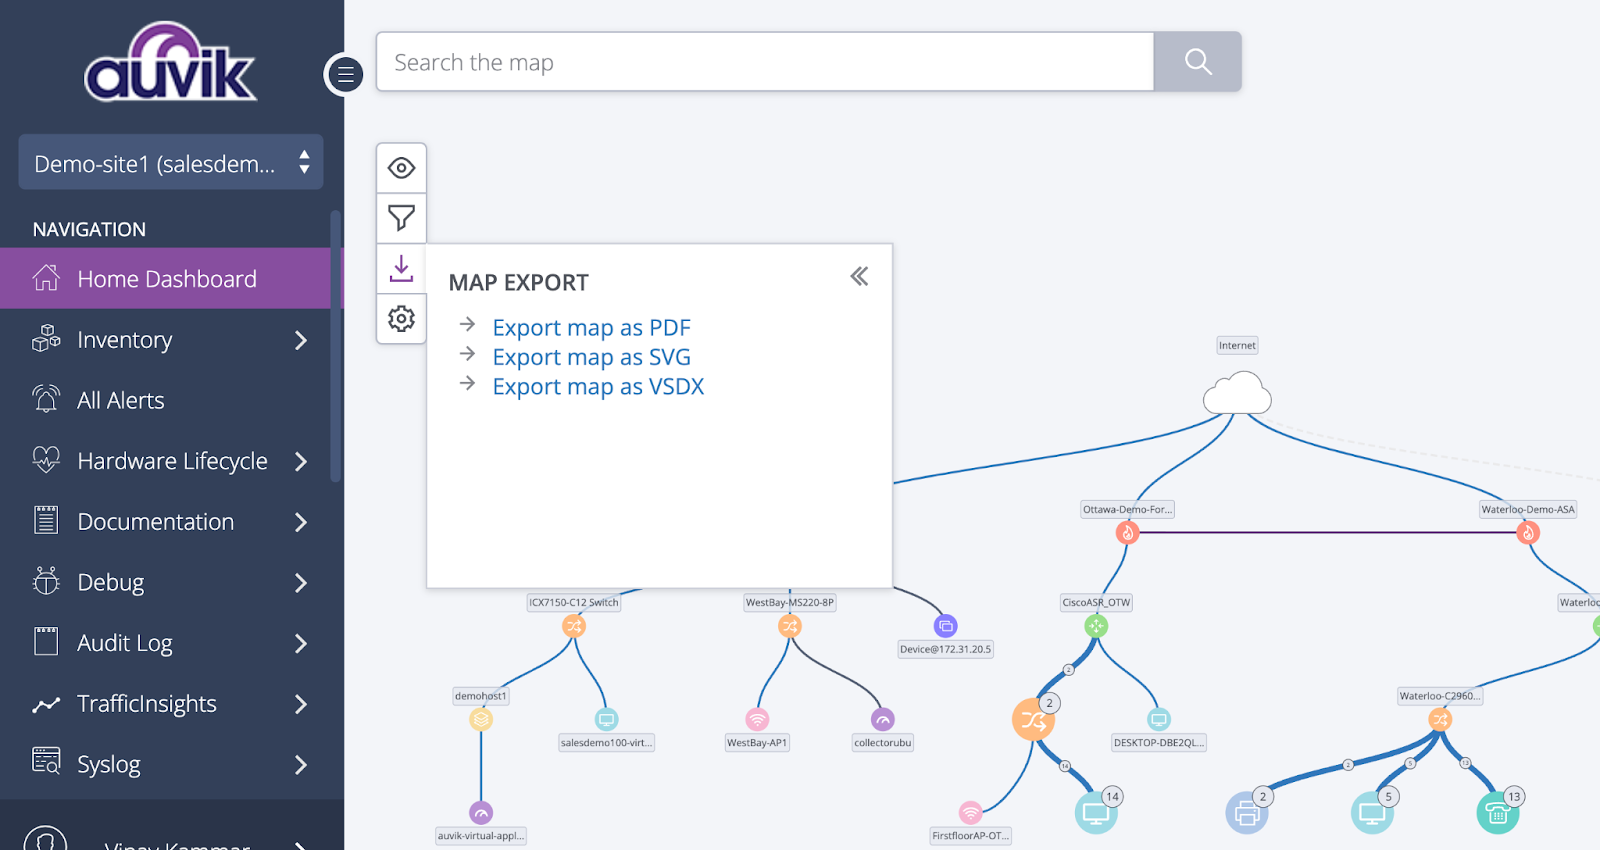The height and width of the screenshot is (850, 1600).
Task: Click the sidebar navigation scrollbar
Action: 336,345
